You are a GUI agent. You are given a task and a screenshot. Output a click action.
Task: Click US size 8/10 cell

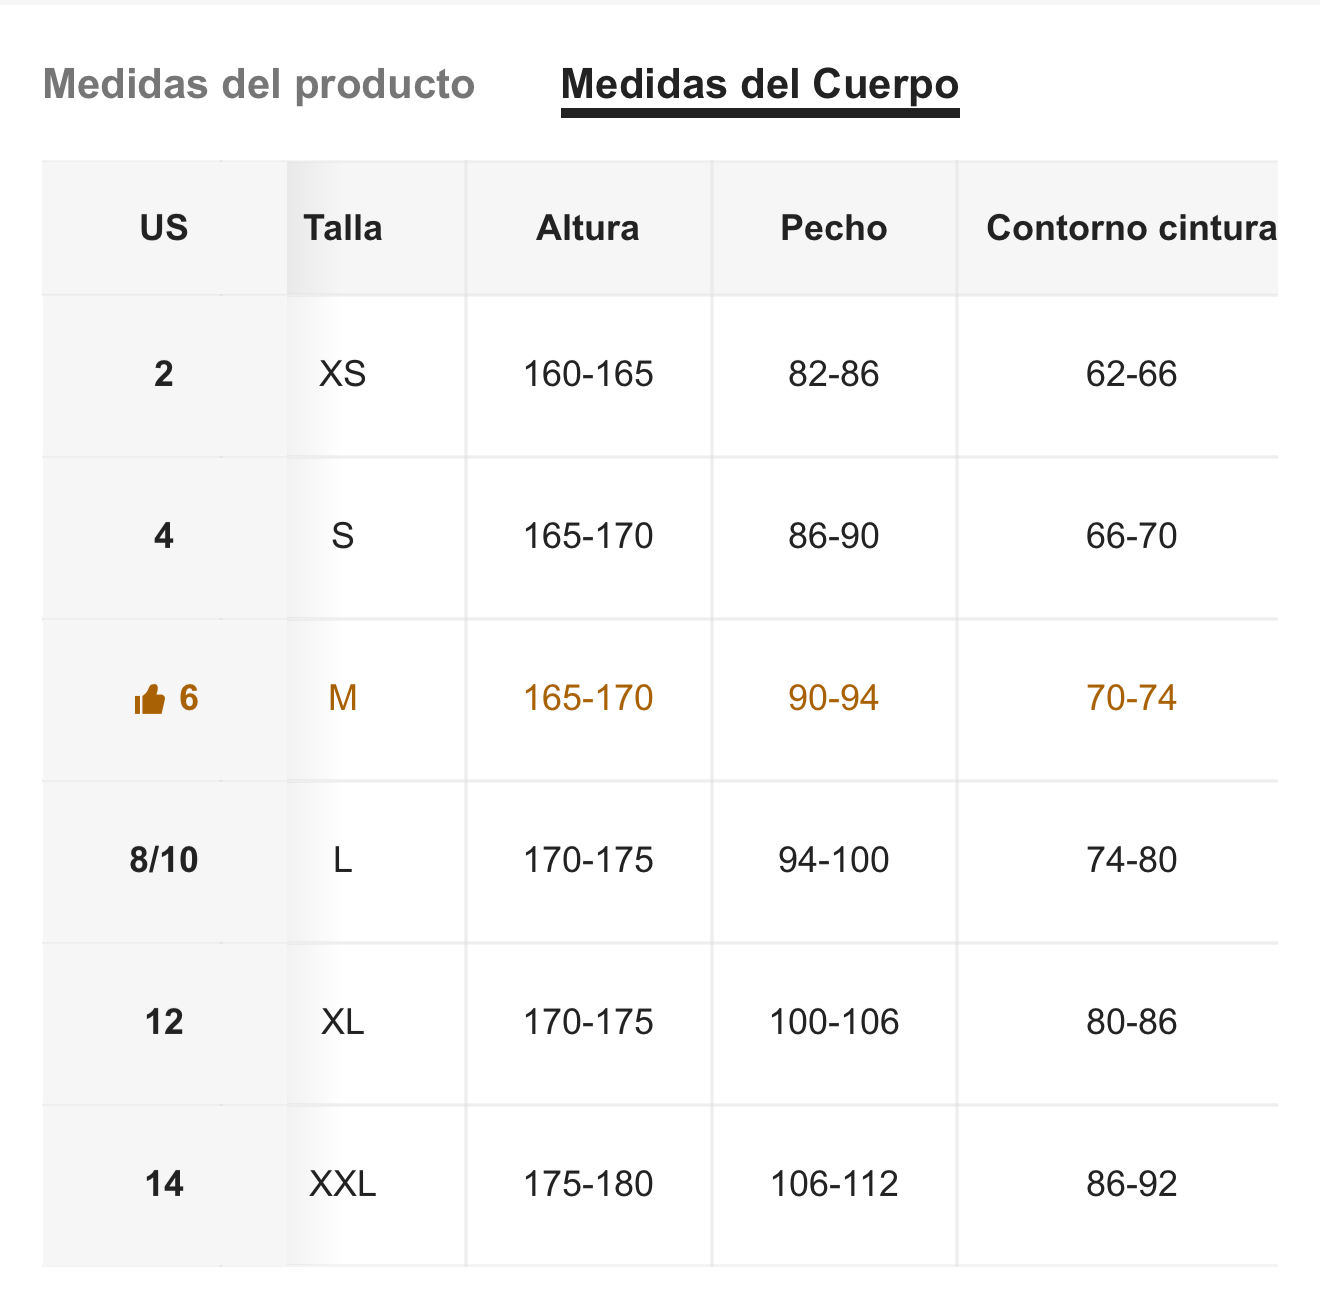(164, 860)
